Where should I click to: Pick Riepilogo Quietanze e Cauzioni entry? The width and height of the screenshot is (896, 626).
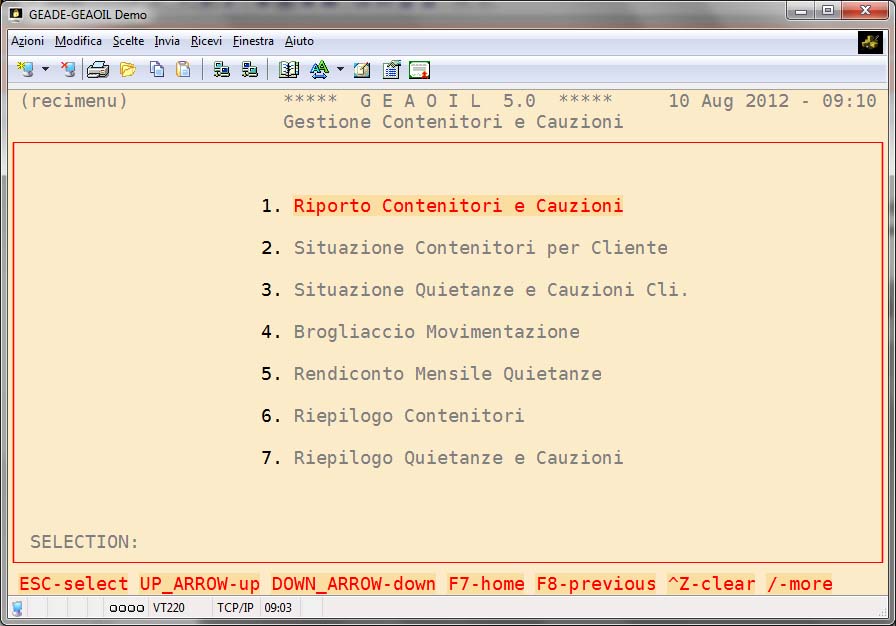pos(457,458)
